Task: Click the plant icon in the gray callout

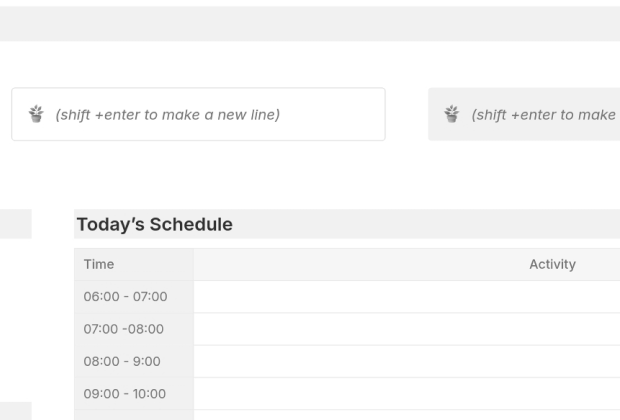Action: pyautogui.click(x=452, y=115)
